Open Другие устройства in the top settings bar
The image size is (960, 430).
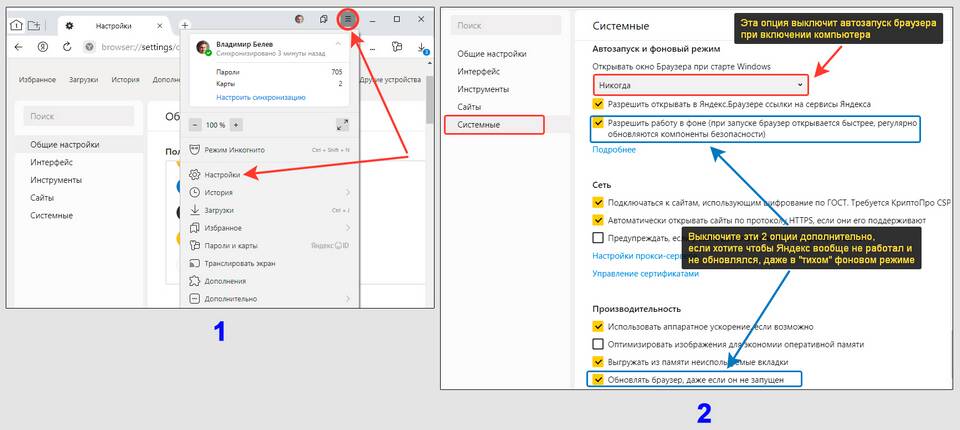tap(391, 80)
